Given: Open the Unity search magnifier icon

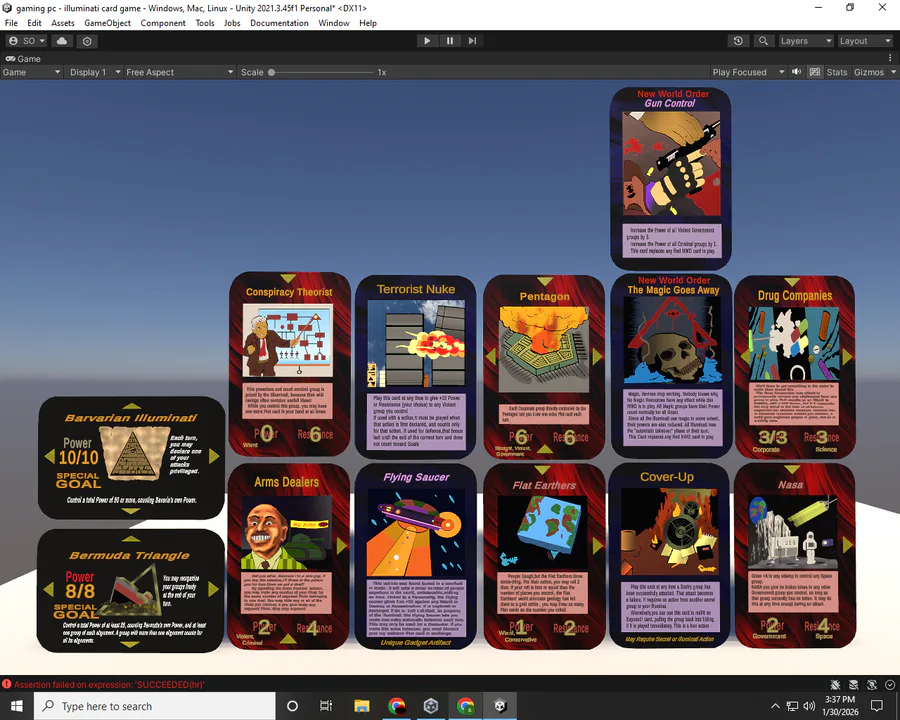Looking at the screenshot, I should pyautogui.click(x=763, y=41).
